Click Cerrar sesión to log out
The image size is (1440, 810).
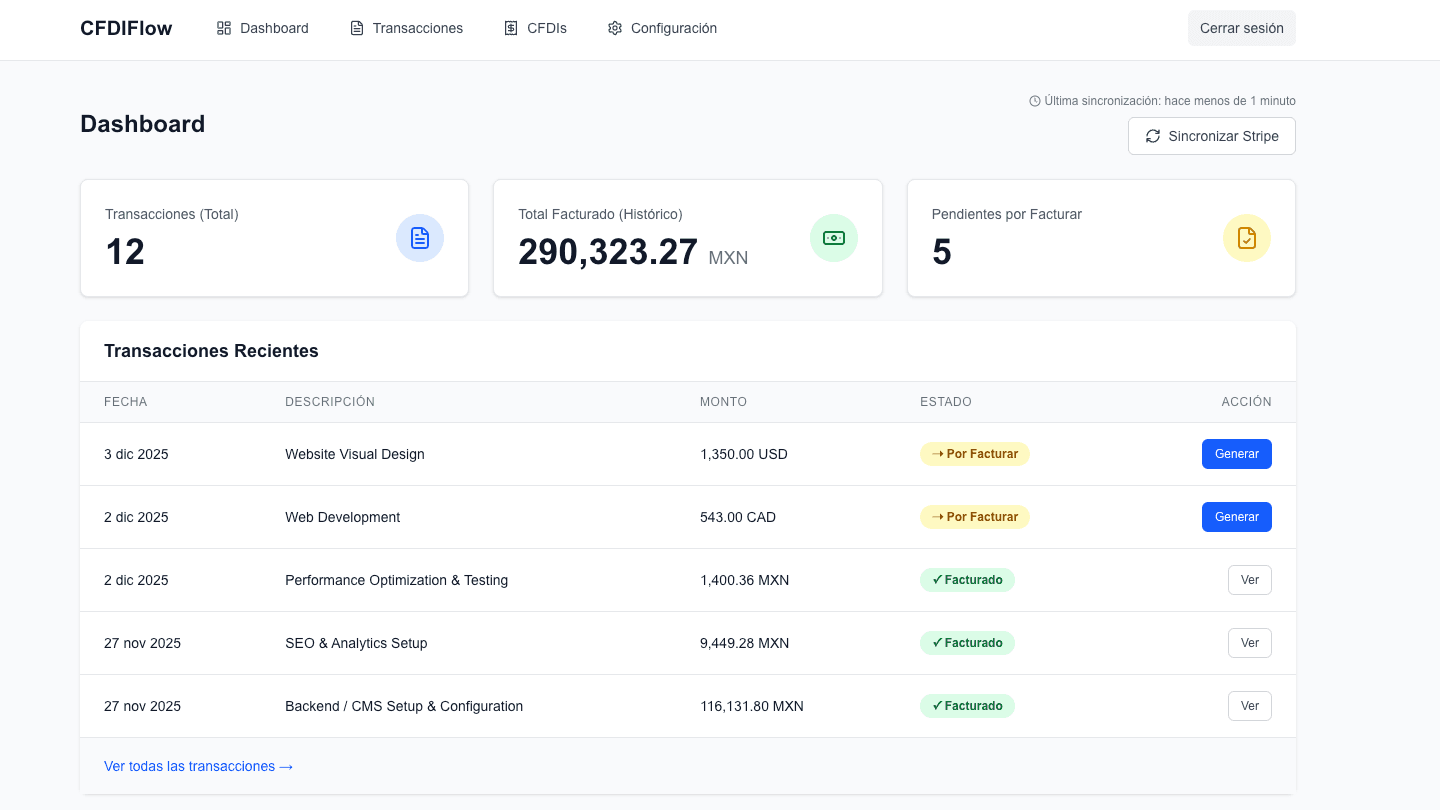click(1241, 28)
